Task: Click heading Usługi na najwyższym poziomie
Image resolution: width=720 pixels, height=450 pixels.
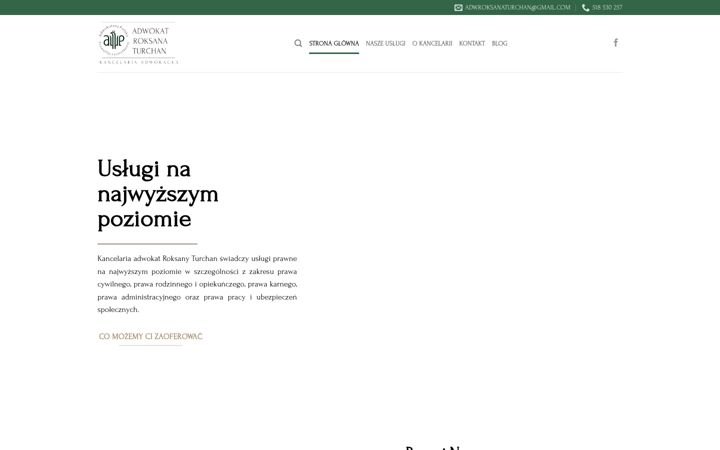Action: point(158,194)
